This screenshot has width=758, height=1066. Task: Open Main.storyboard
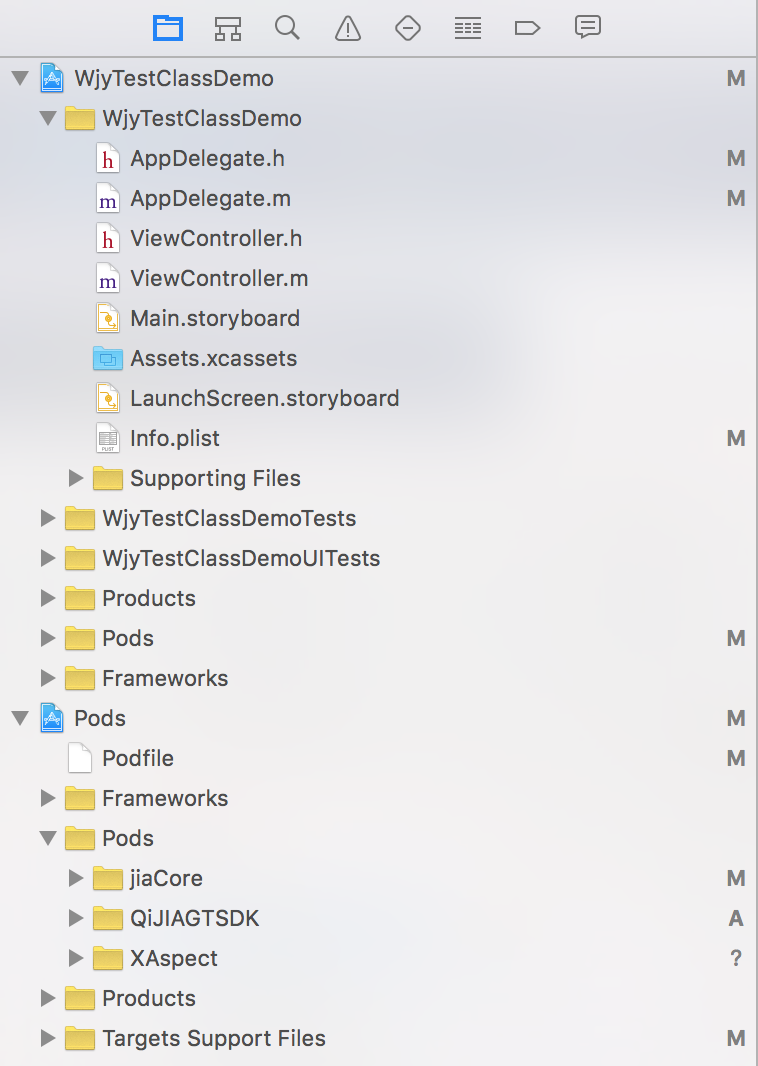click(x=215, y=318)
